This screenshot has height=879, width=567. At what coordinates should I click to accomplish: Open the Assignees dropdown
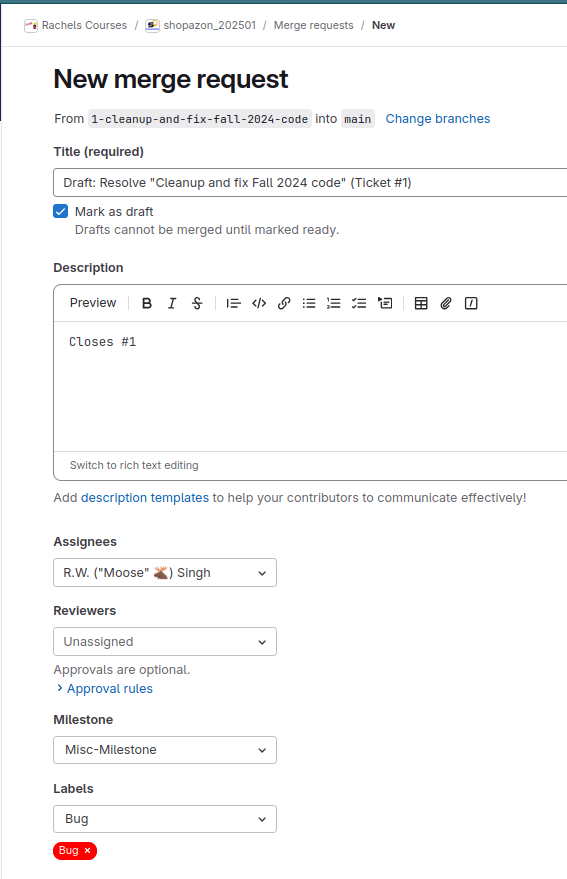(x=165, y=572)
